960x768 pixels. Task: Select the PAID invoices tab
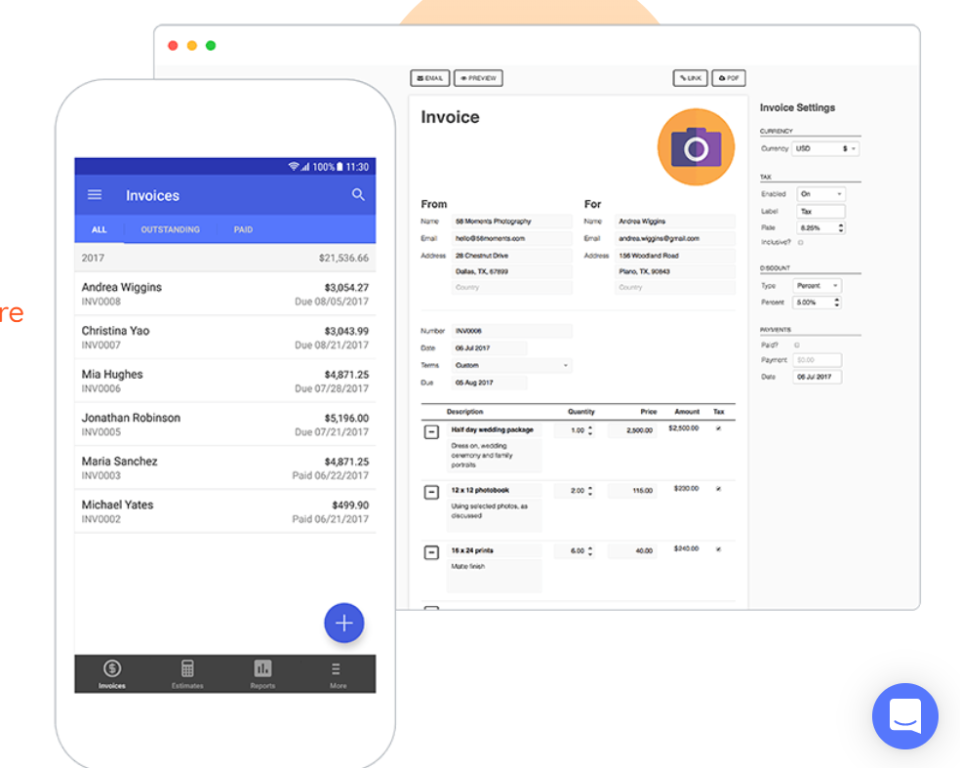[243, 229]
